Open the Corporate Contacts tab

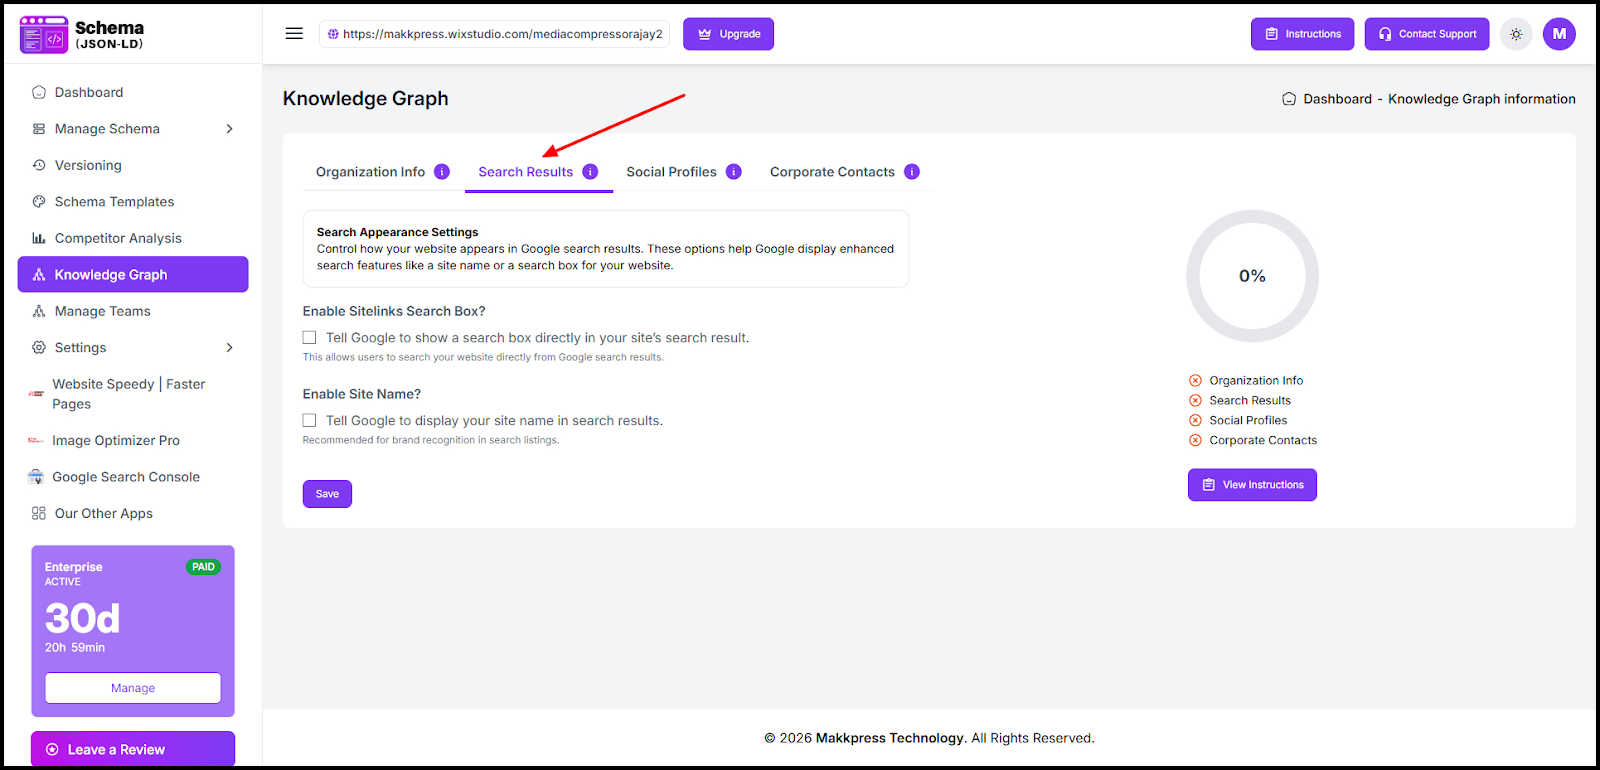pos(832,172)
